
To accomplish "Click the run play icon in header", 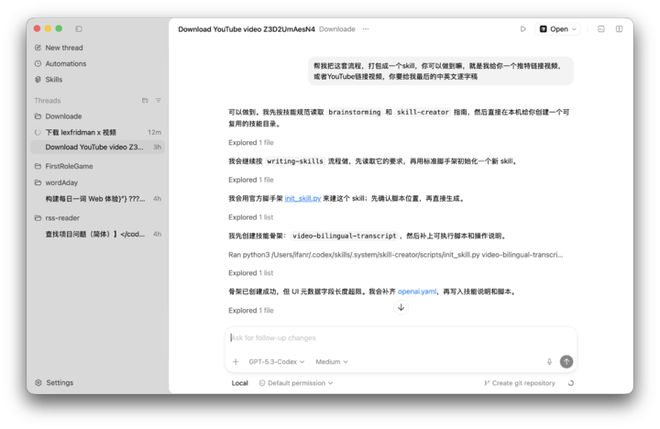I will click(523, 29).
